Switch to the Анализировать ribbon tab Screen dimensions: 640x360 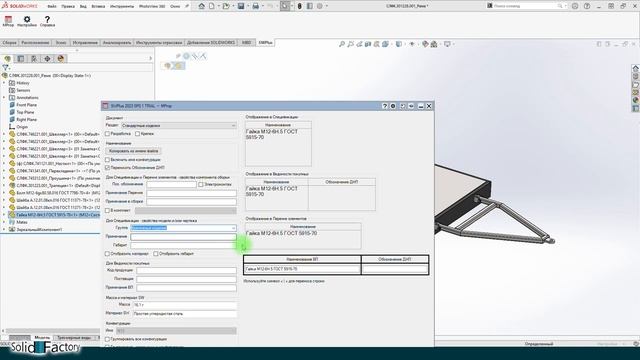pos(117,43)
